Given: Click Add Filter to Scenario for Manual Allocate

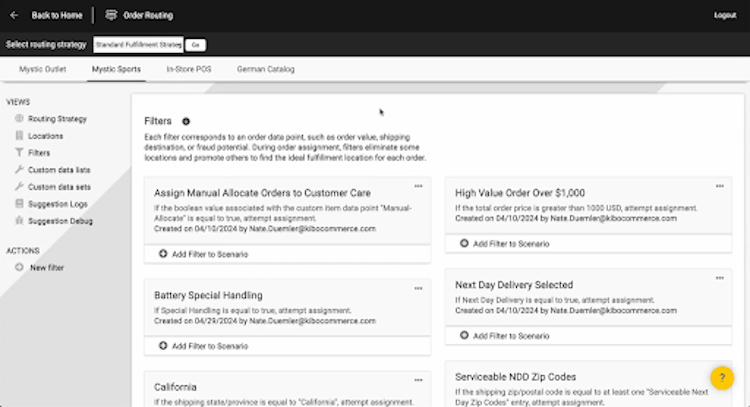Looking at the screenshot, I should coord(210,254).
